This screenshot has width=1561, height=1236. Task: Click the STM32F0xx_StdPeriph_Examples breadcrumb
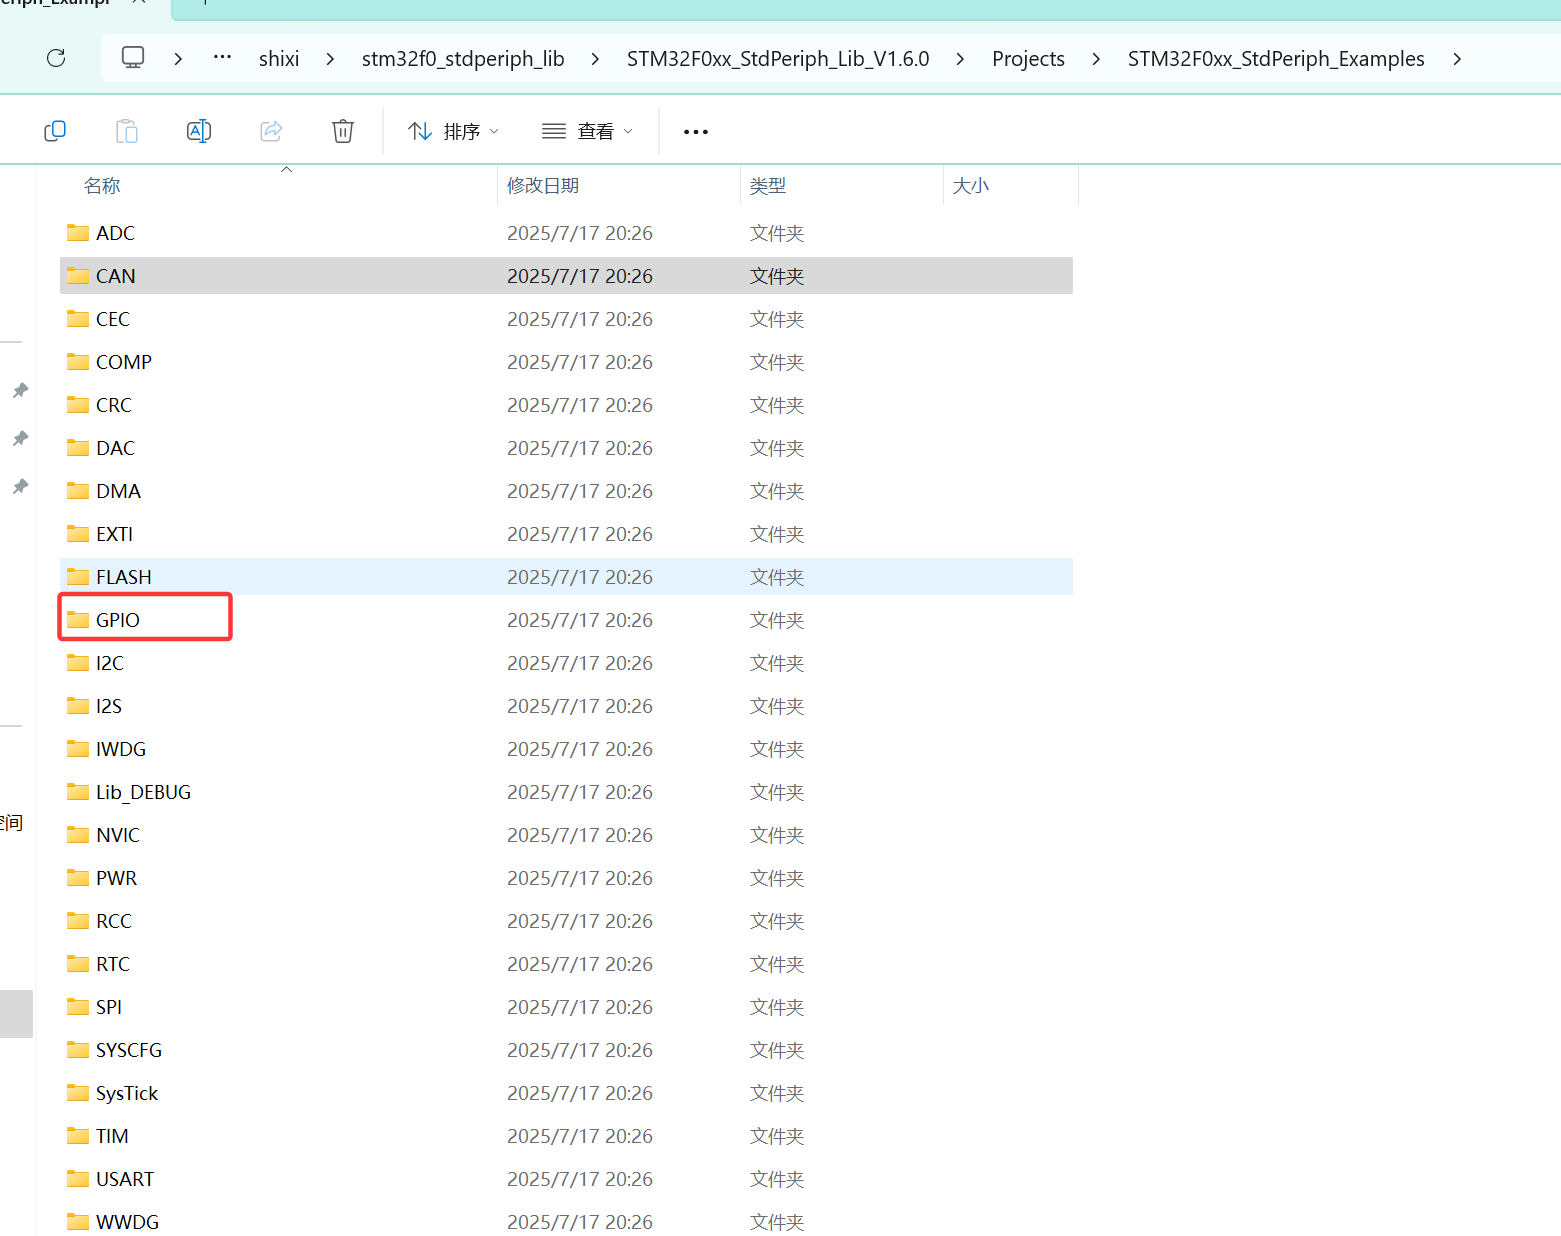coord(1276,59)
